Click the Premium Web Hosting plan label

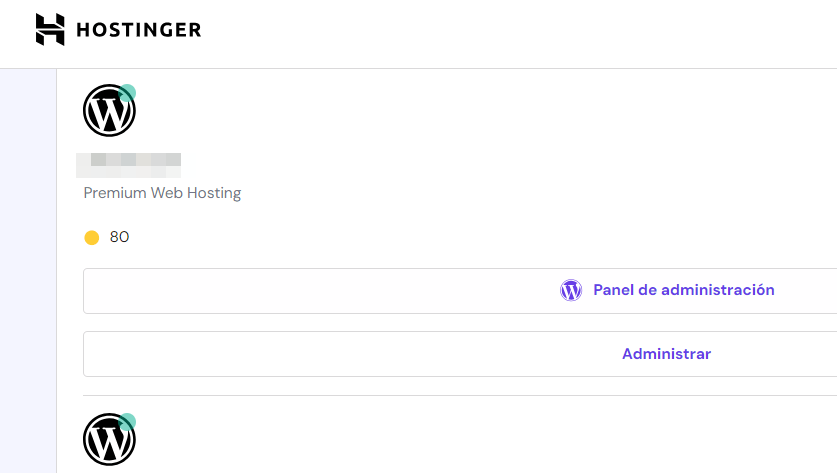162,193
